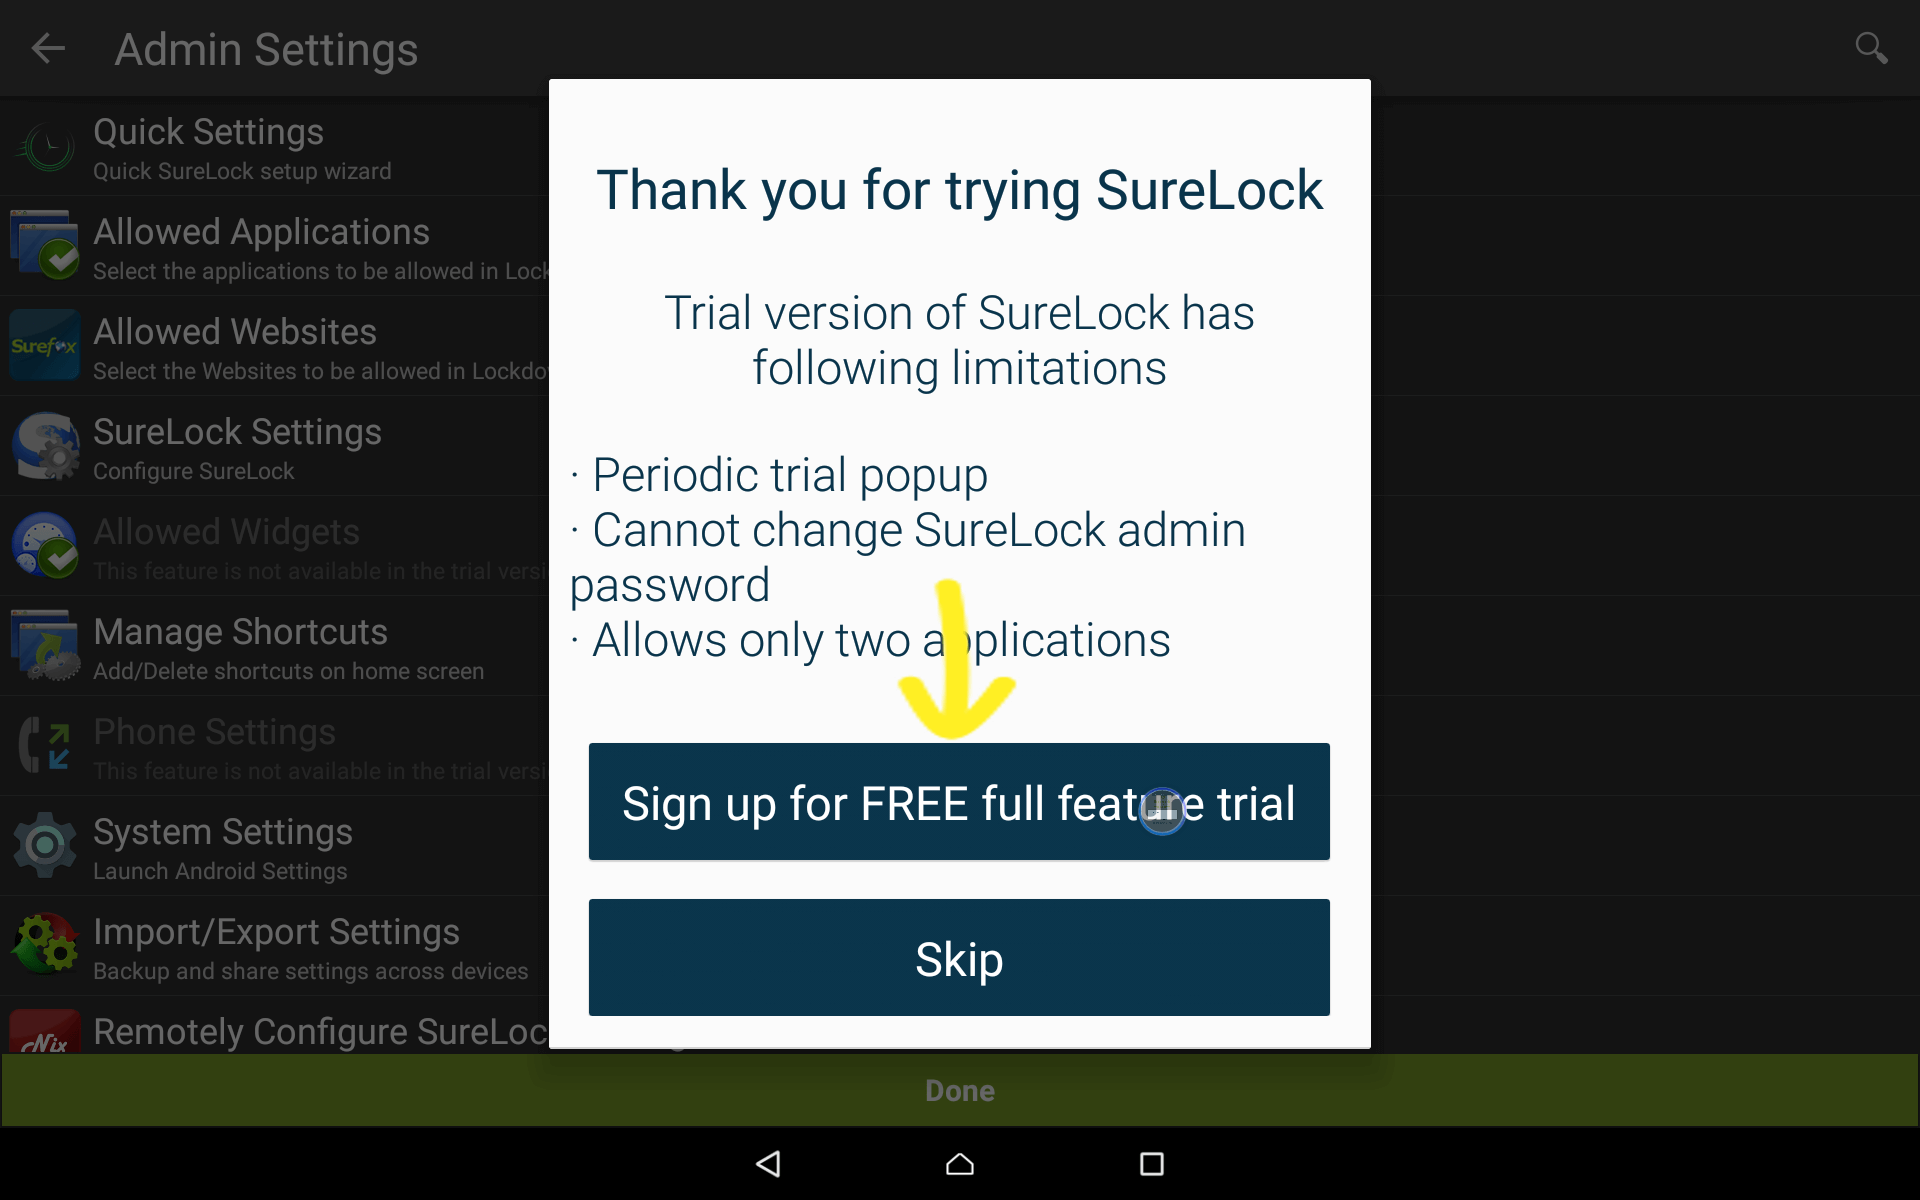Open SureLock Settings via its gear icon
This screenshot has width=1920, height=1200.
coord(45,446)
